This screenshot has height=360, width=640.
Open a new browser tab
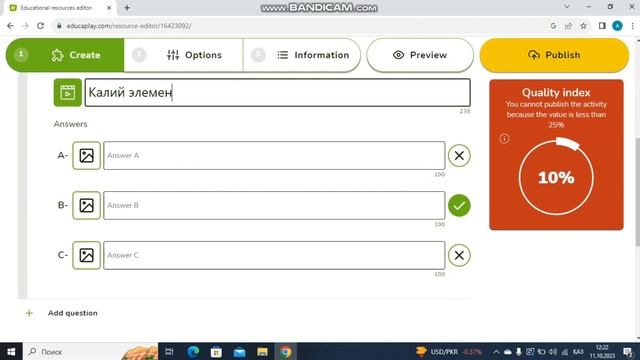tap(127, 8)
